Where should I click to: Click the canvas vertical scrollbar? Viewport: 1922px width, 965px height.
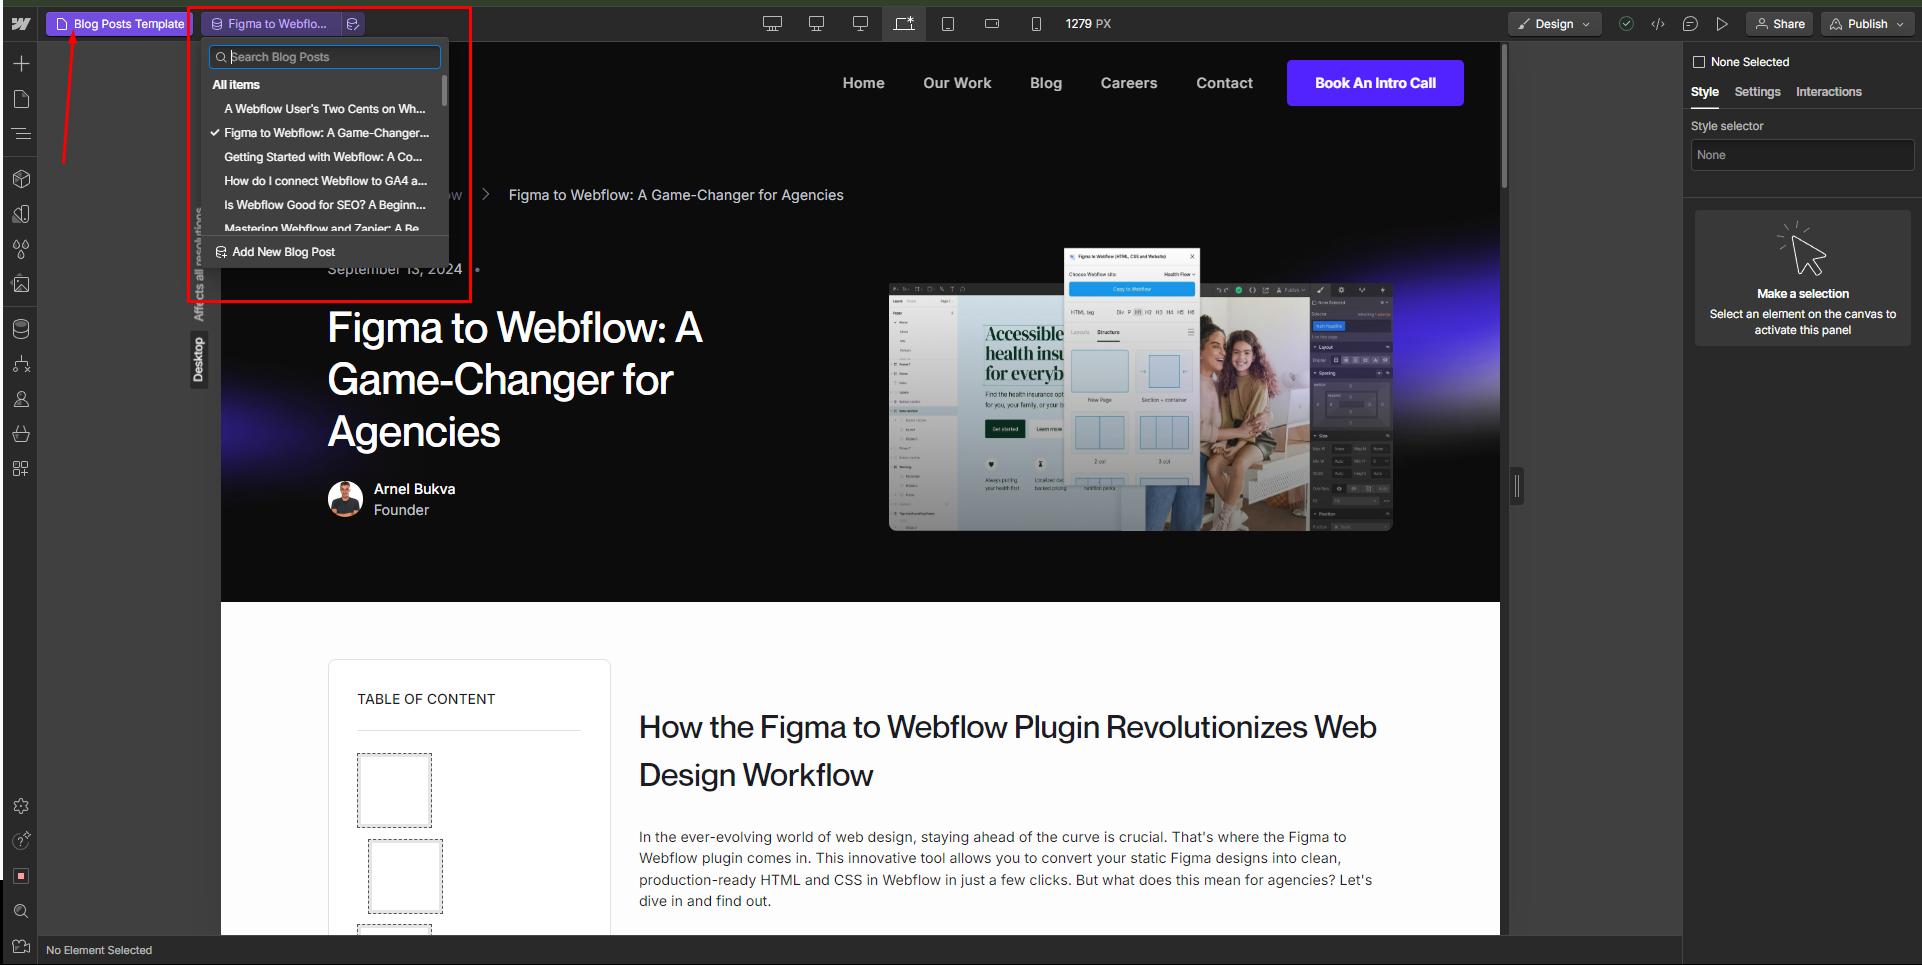click(1503, 115)
